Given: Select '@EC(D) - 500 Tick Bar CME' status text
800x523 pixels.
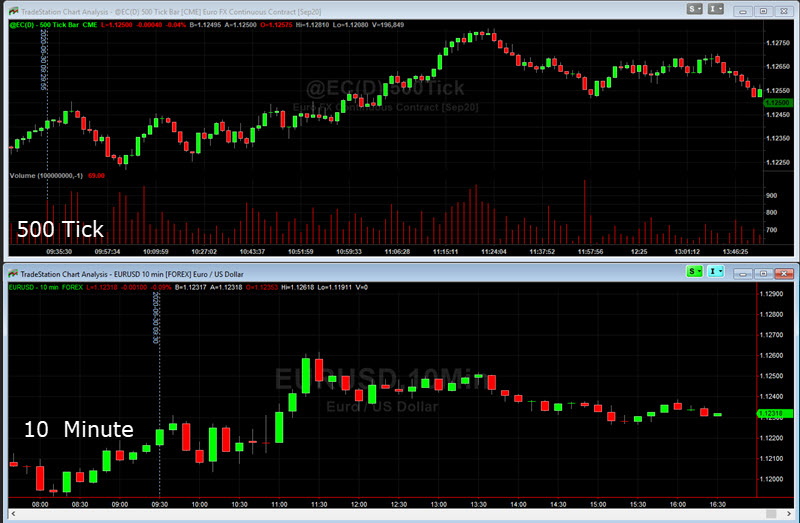Looking at the screenshot, I should coord(53,24).
